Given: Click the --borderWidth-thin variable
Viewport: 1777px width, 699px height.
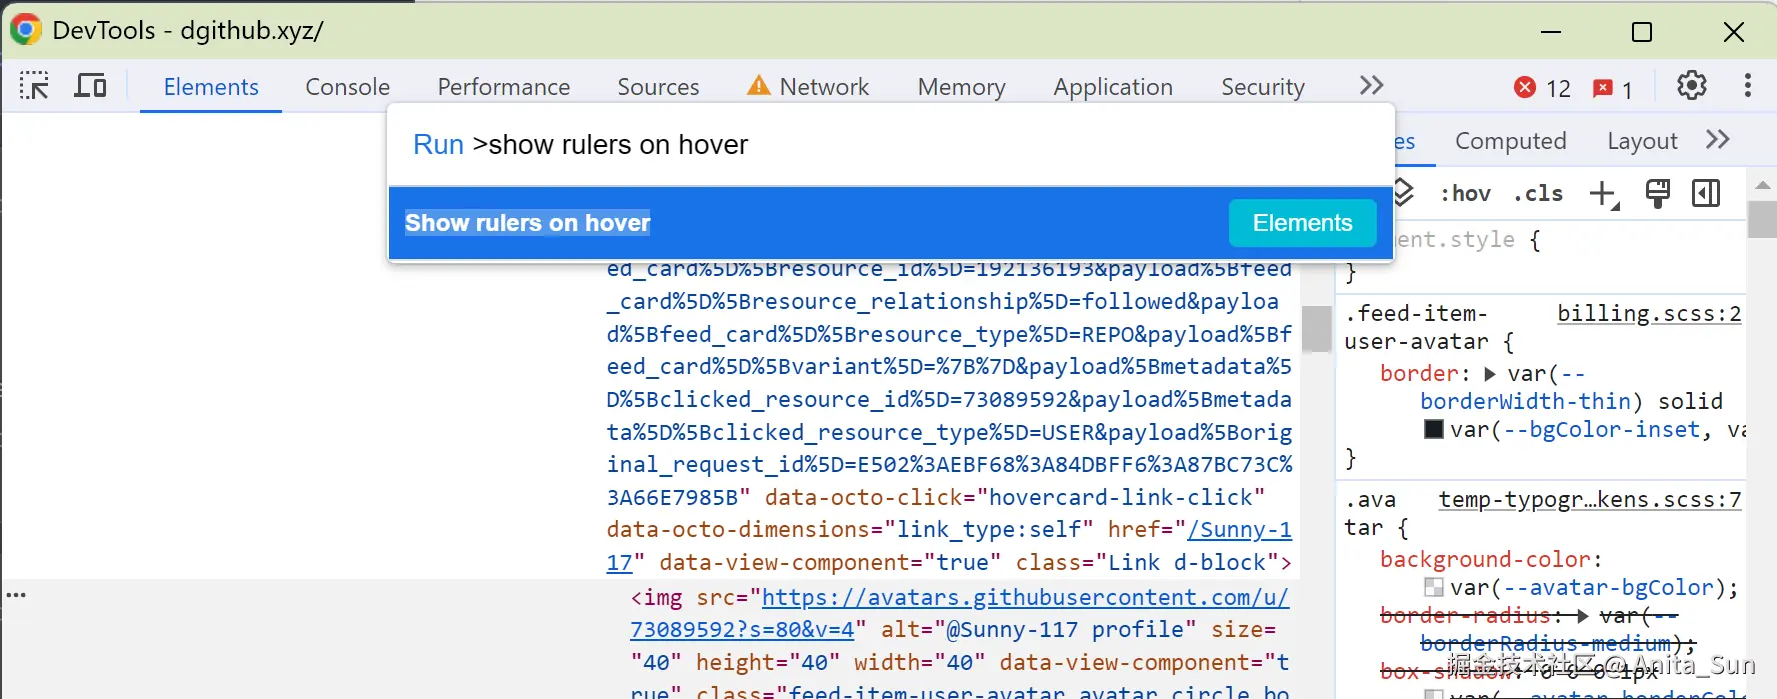Looking at the screenshot, I should 1526,402.
